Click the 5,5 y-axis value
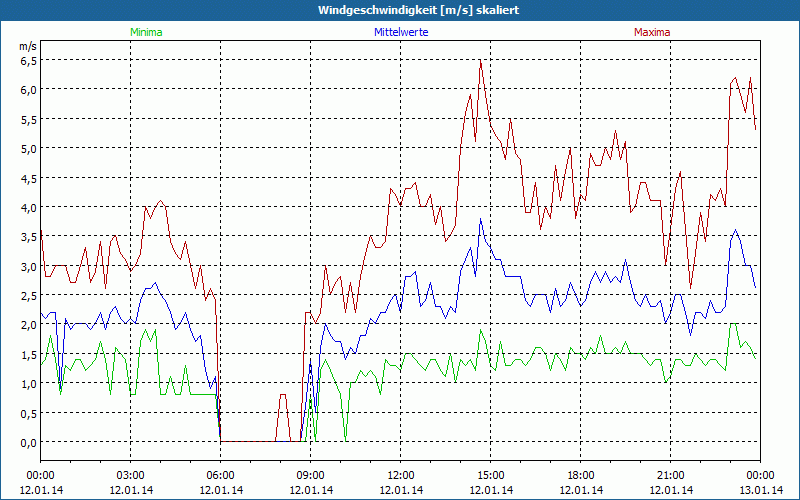Viewport: 800px width, 500px height. coord(29,119)
